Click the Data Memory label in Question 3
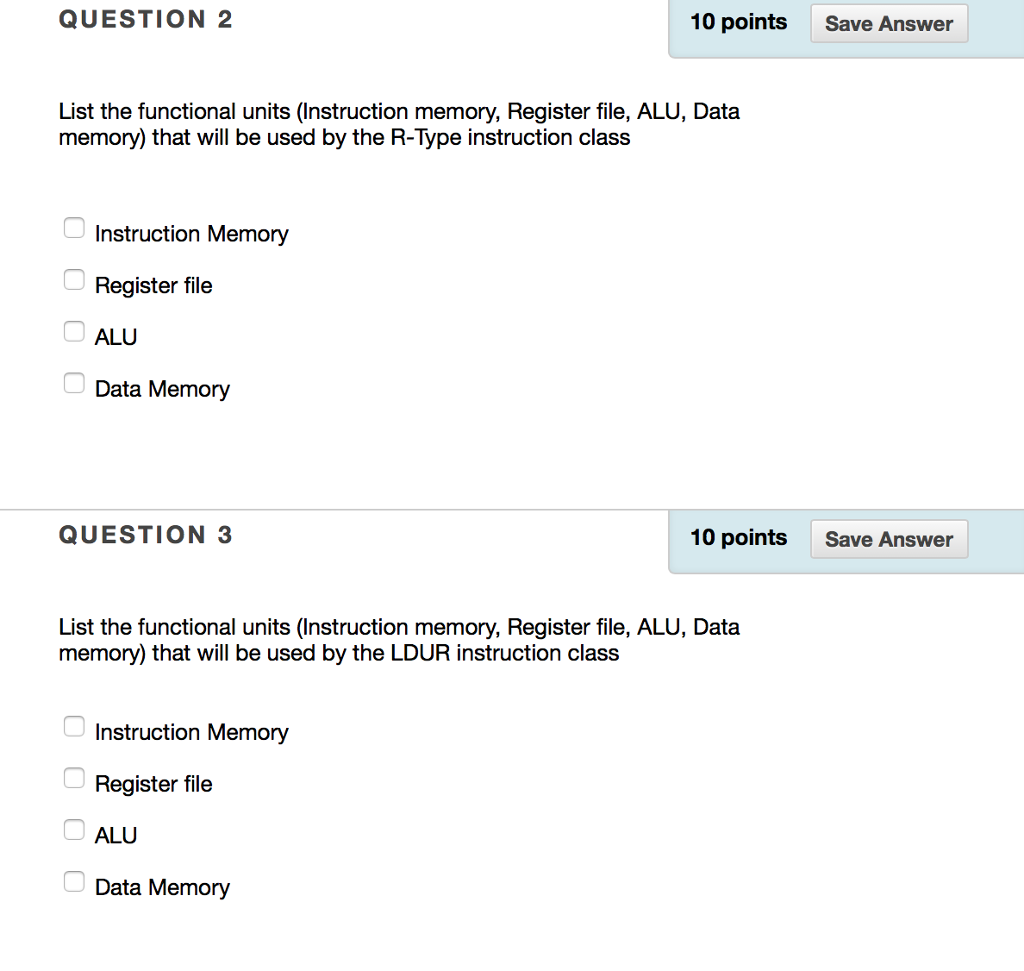 162,887
